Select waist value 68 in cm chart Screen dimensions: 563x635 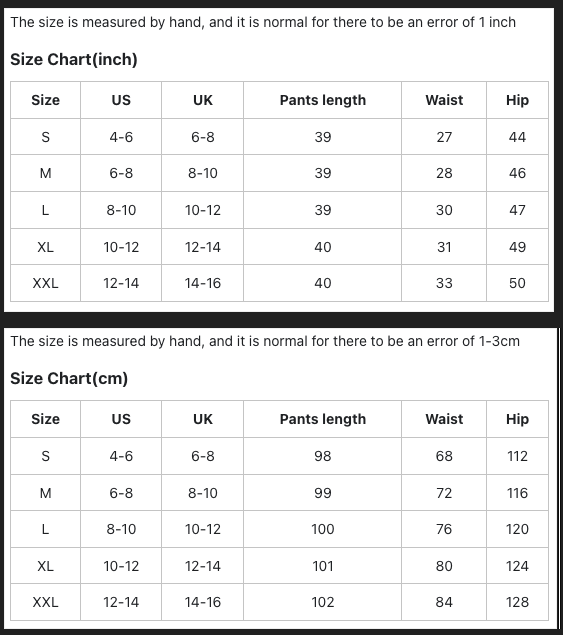pyautogui.click(x=444, y=456)
